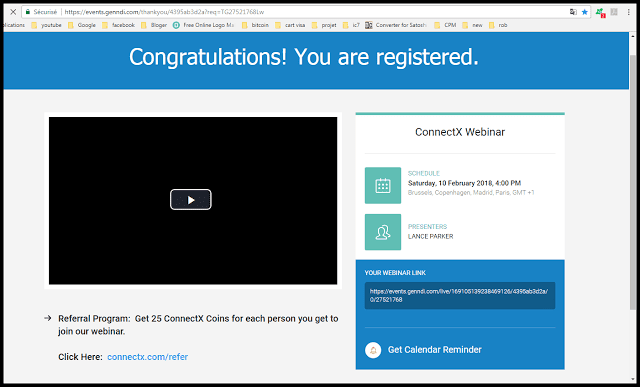Open the rob bookmark folder
The image size is (640, 387).
pyautogui.click(x=498, y=25)
